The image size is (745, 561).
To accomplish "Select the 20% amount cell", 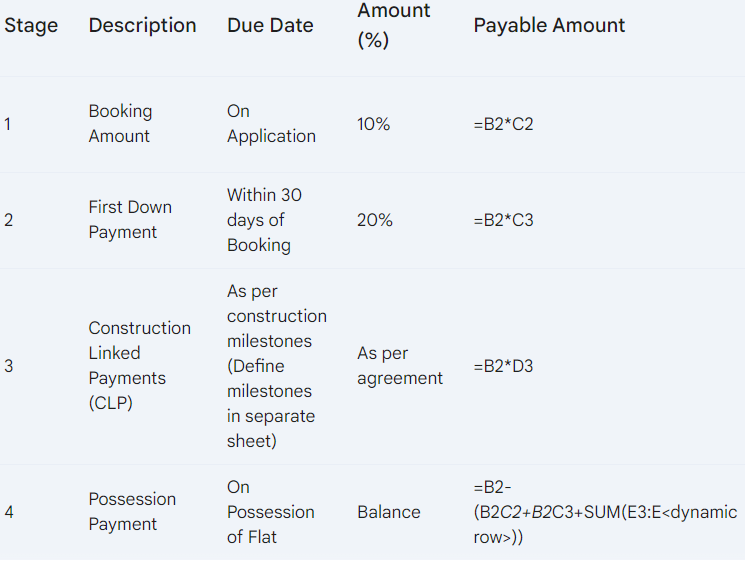I will click(375, 220).
